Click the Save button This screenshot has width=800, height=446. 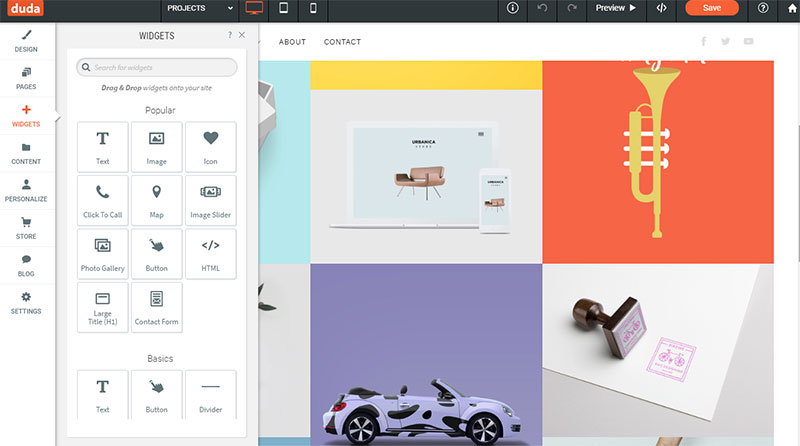click(712, 8)
